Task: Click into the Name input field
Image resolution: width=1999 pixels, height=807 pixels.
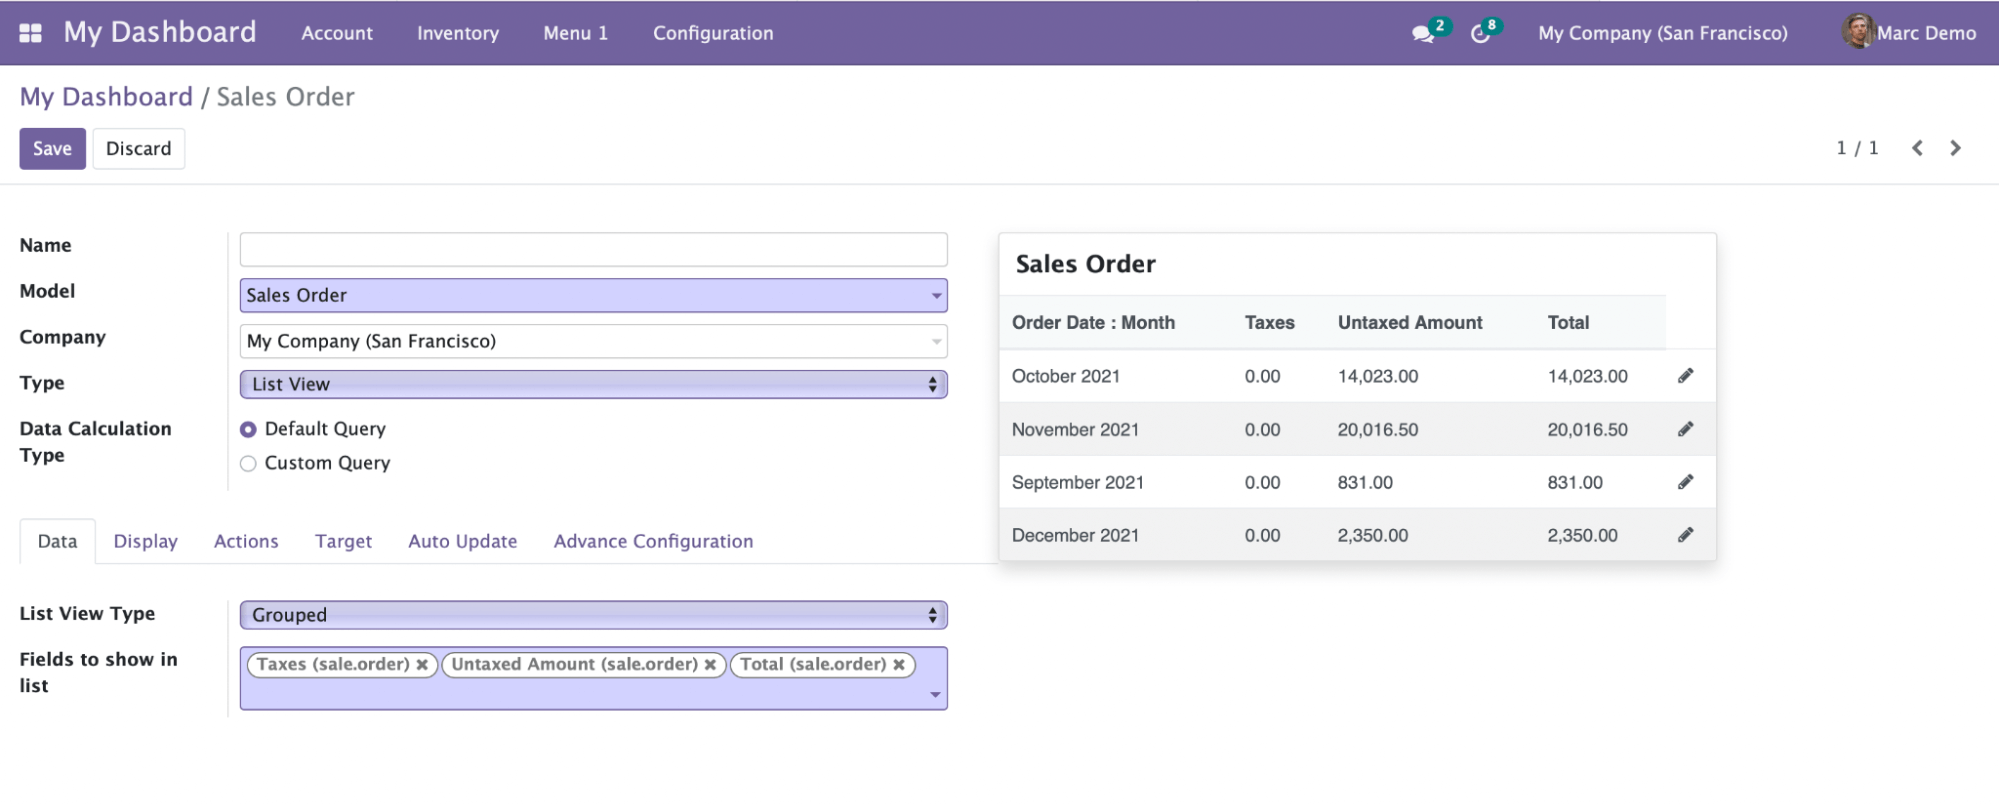Action: [593, 249]
